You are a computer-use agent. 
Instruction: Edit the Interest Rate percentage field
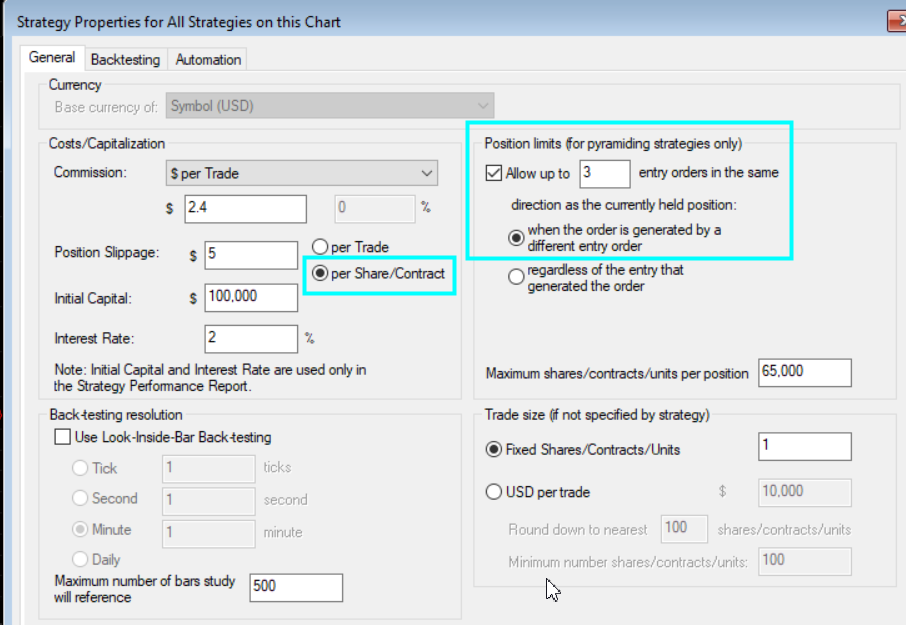[250, 338]
